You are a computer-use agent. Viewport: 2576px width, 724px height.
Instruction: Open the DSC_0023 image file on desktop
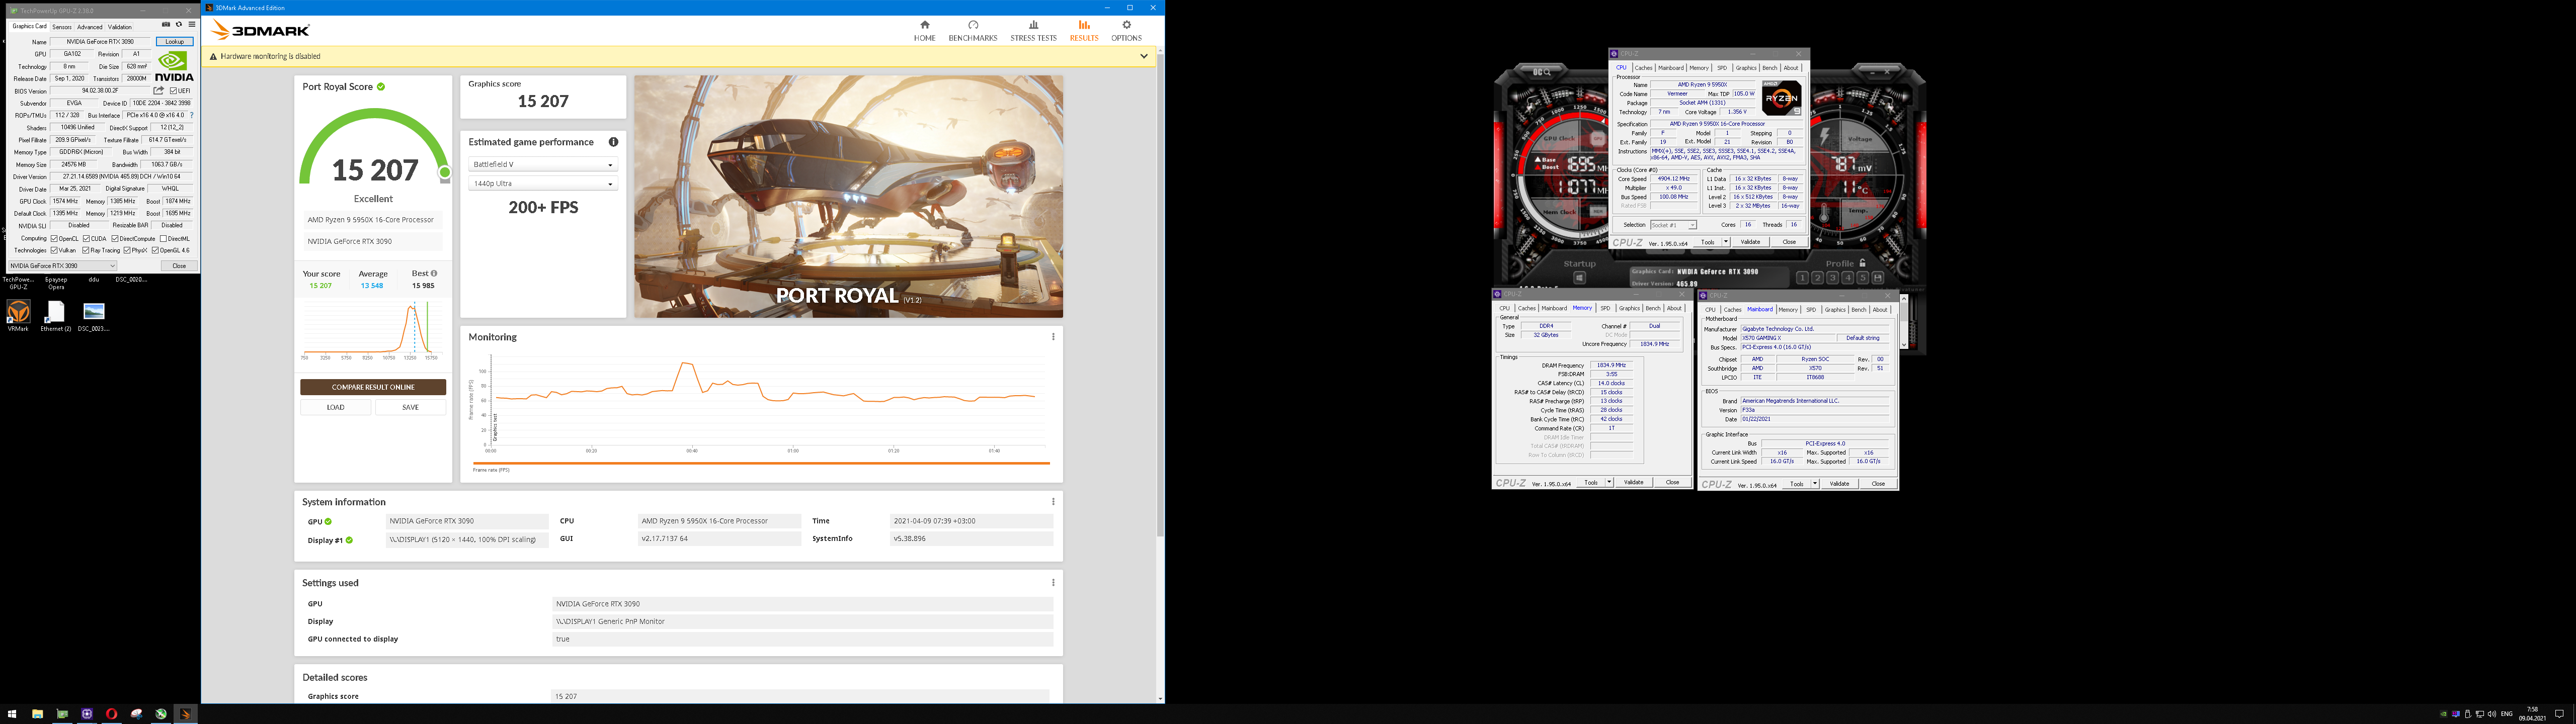[x=93, y=316]
